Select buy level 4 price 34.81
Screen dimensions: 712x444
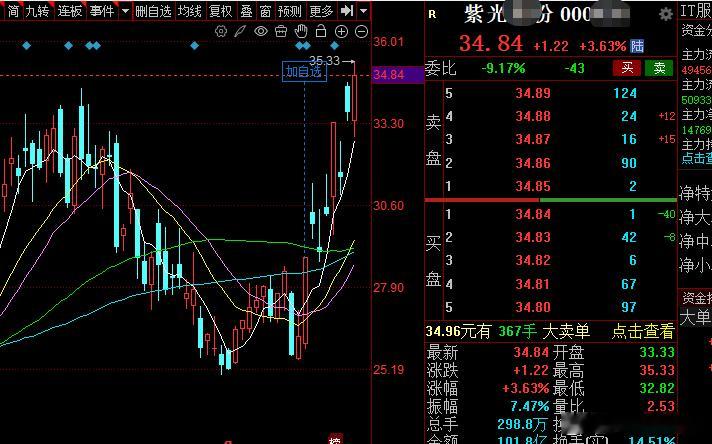(x=533, y=284)
